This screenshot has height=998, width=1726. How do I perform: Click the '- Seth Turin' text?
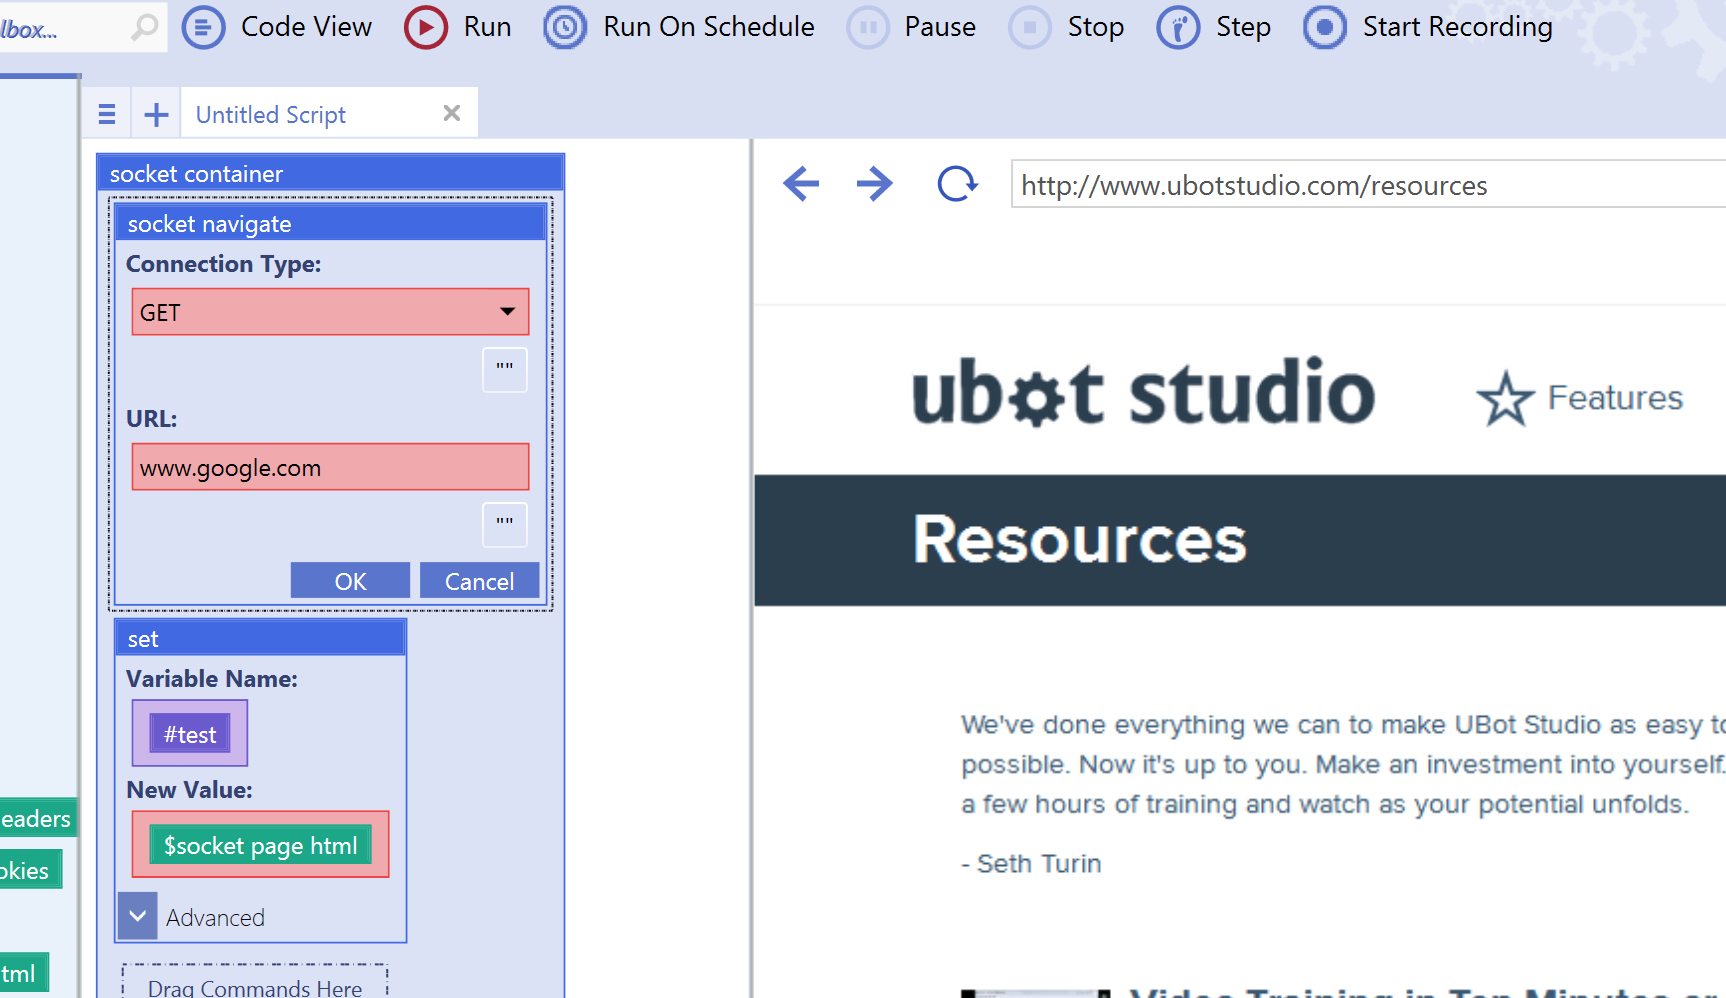click(1031, 864)
